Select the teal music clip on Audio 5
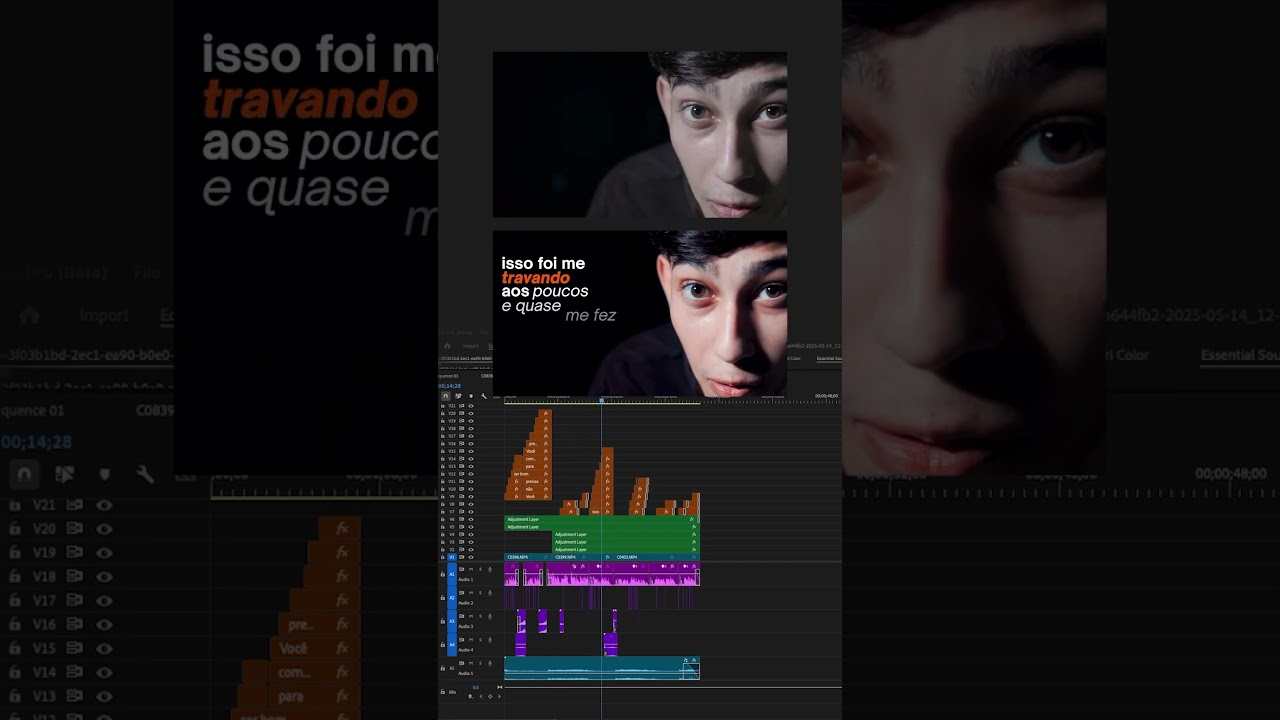This screenshot has height=720, width=1280. coord(602,668)
